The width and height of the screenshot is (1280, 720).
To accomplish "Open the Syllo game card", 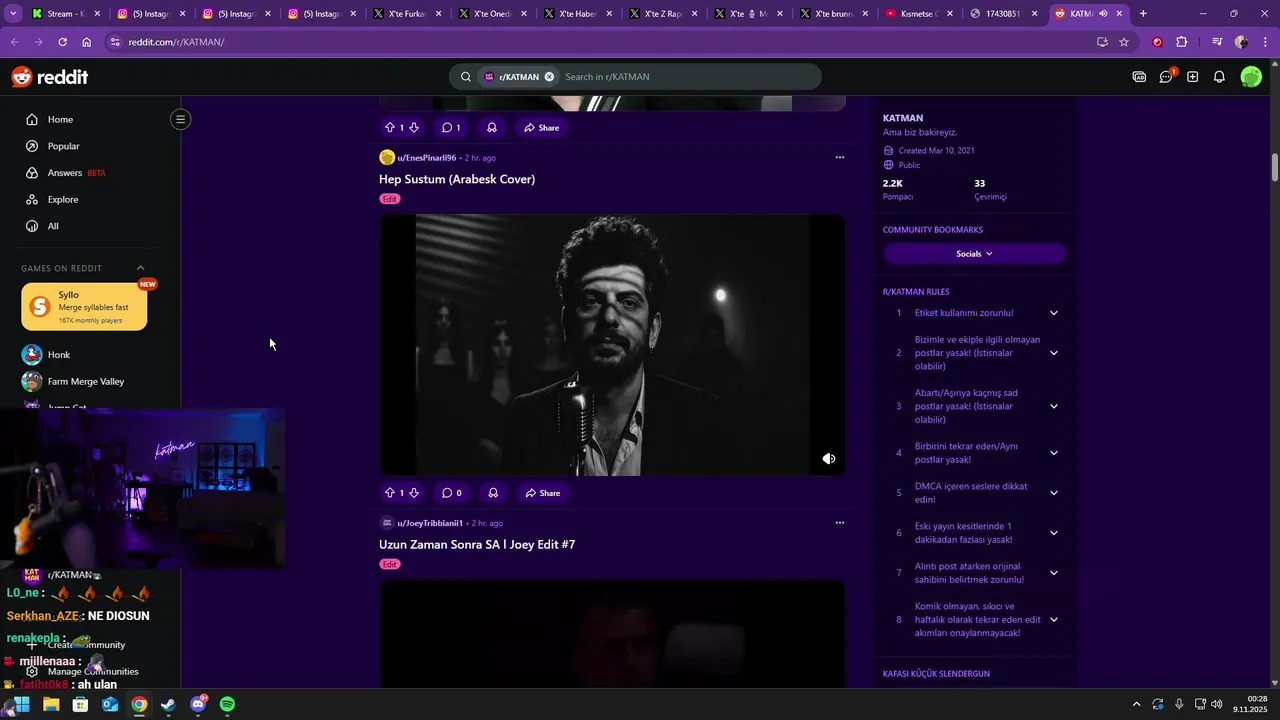I will pyautogui.click(x=84, y=306).
